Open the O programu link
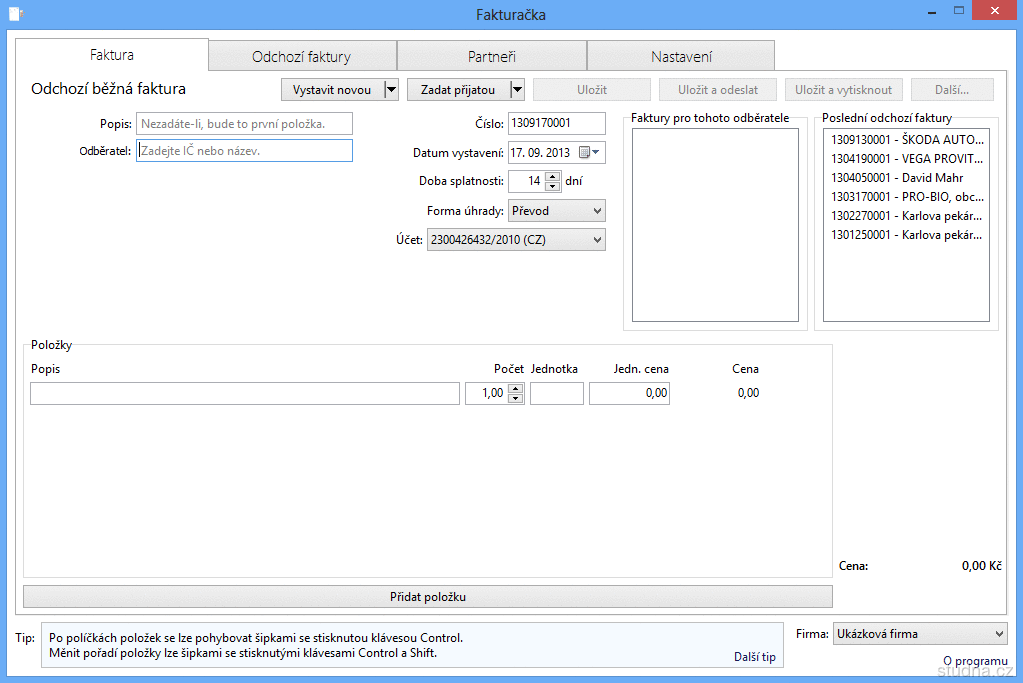 [975, 661]
